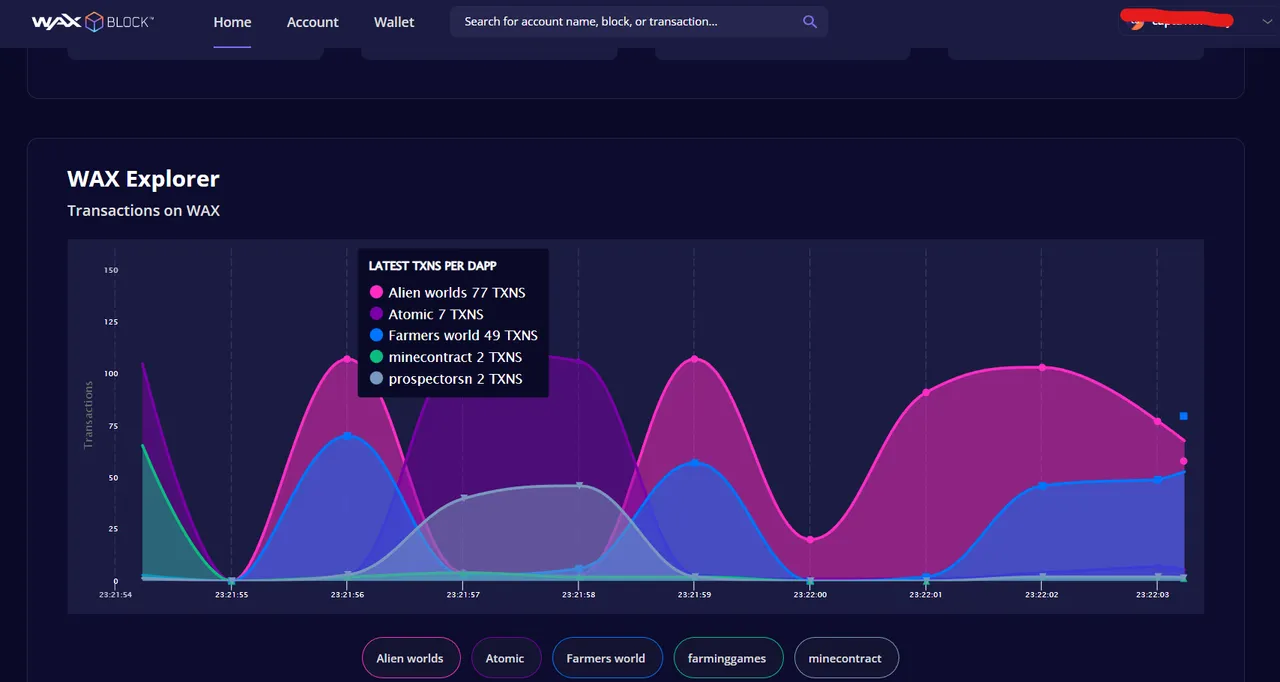1280x682 pixels.
Task: Toggle the Alien worlds series pill
Action: pos(410,658)
